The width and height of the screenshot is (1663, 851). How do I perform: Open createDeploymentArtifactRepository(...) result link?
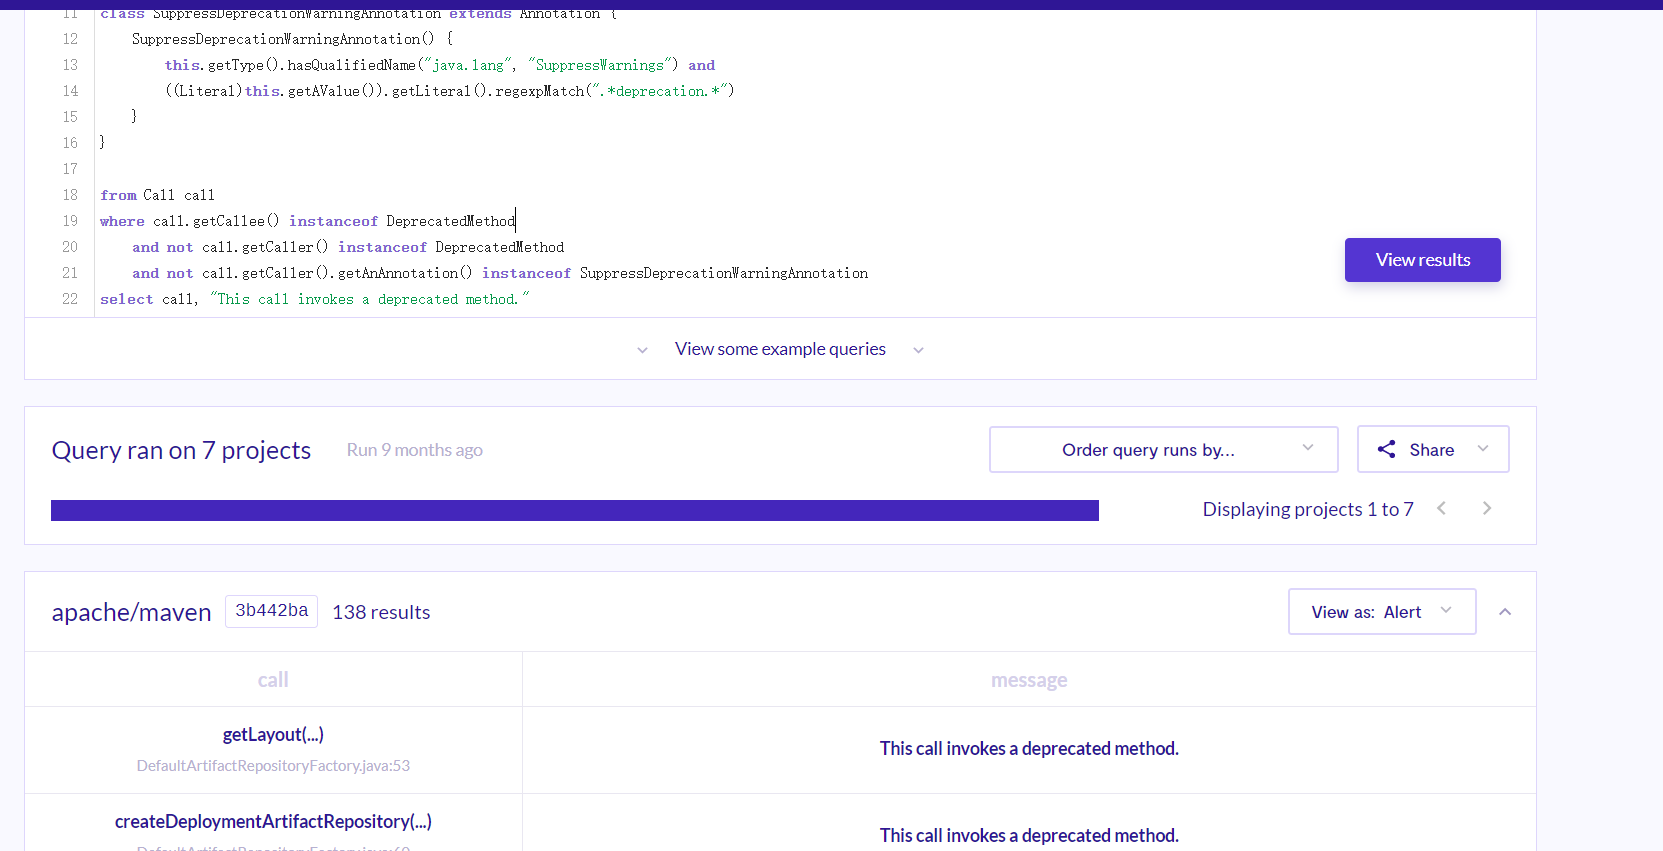273,821
